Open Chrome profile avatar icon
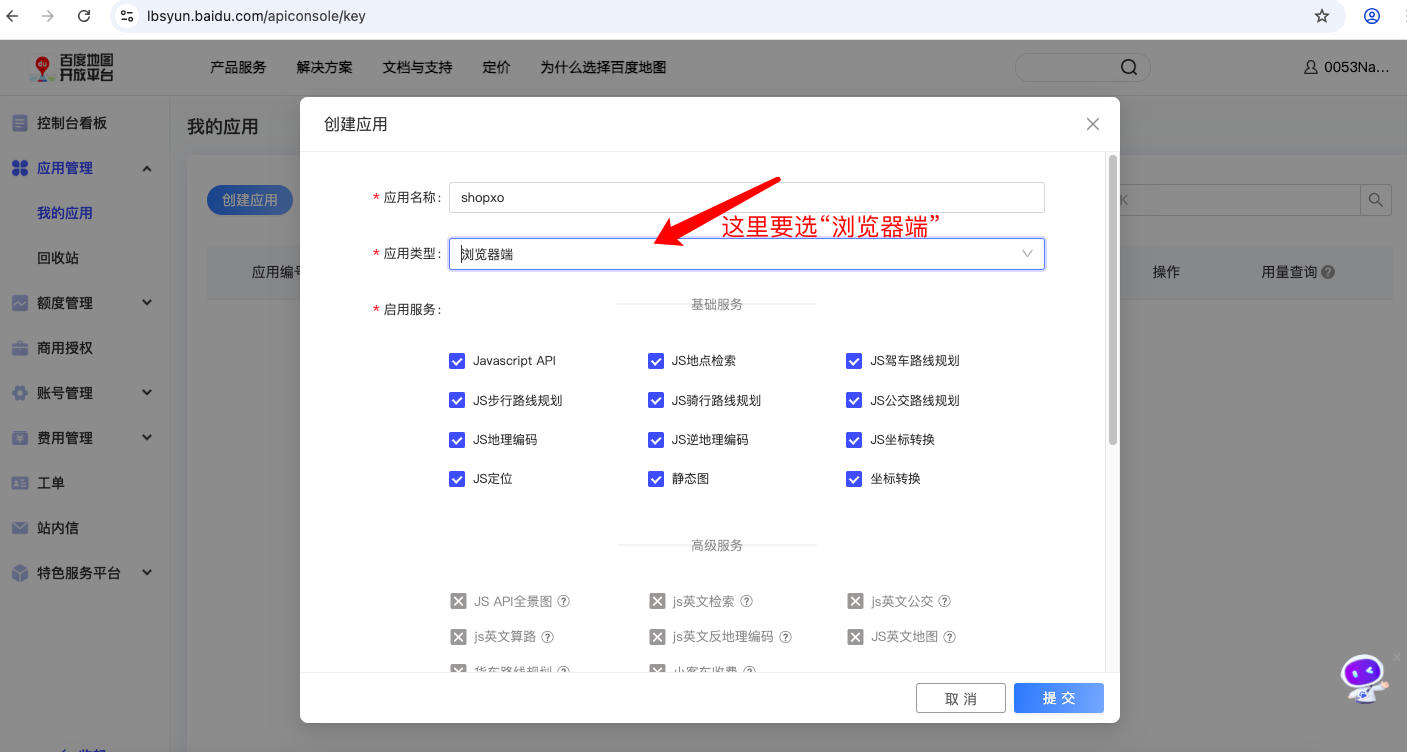Image resolution: width=1407 pixels, height=752 pixels. click(x=1373, y=16)
